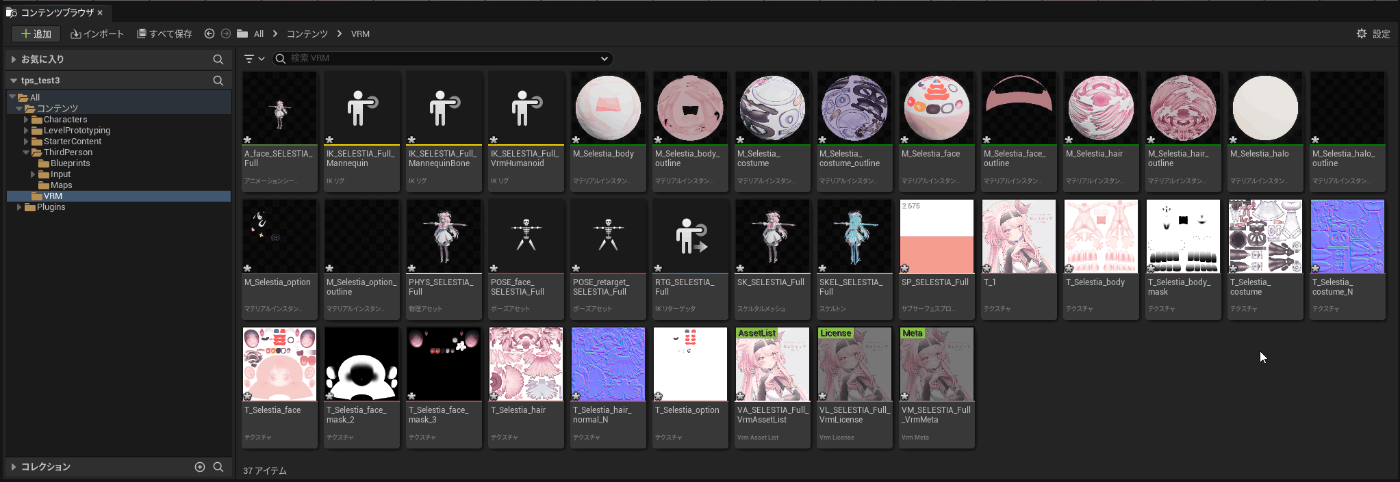Click the All breadcrumb segment

click(x=258, y=33)
